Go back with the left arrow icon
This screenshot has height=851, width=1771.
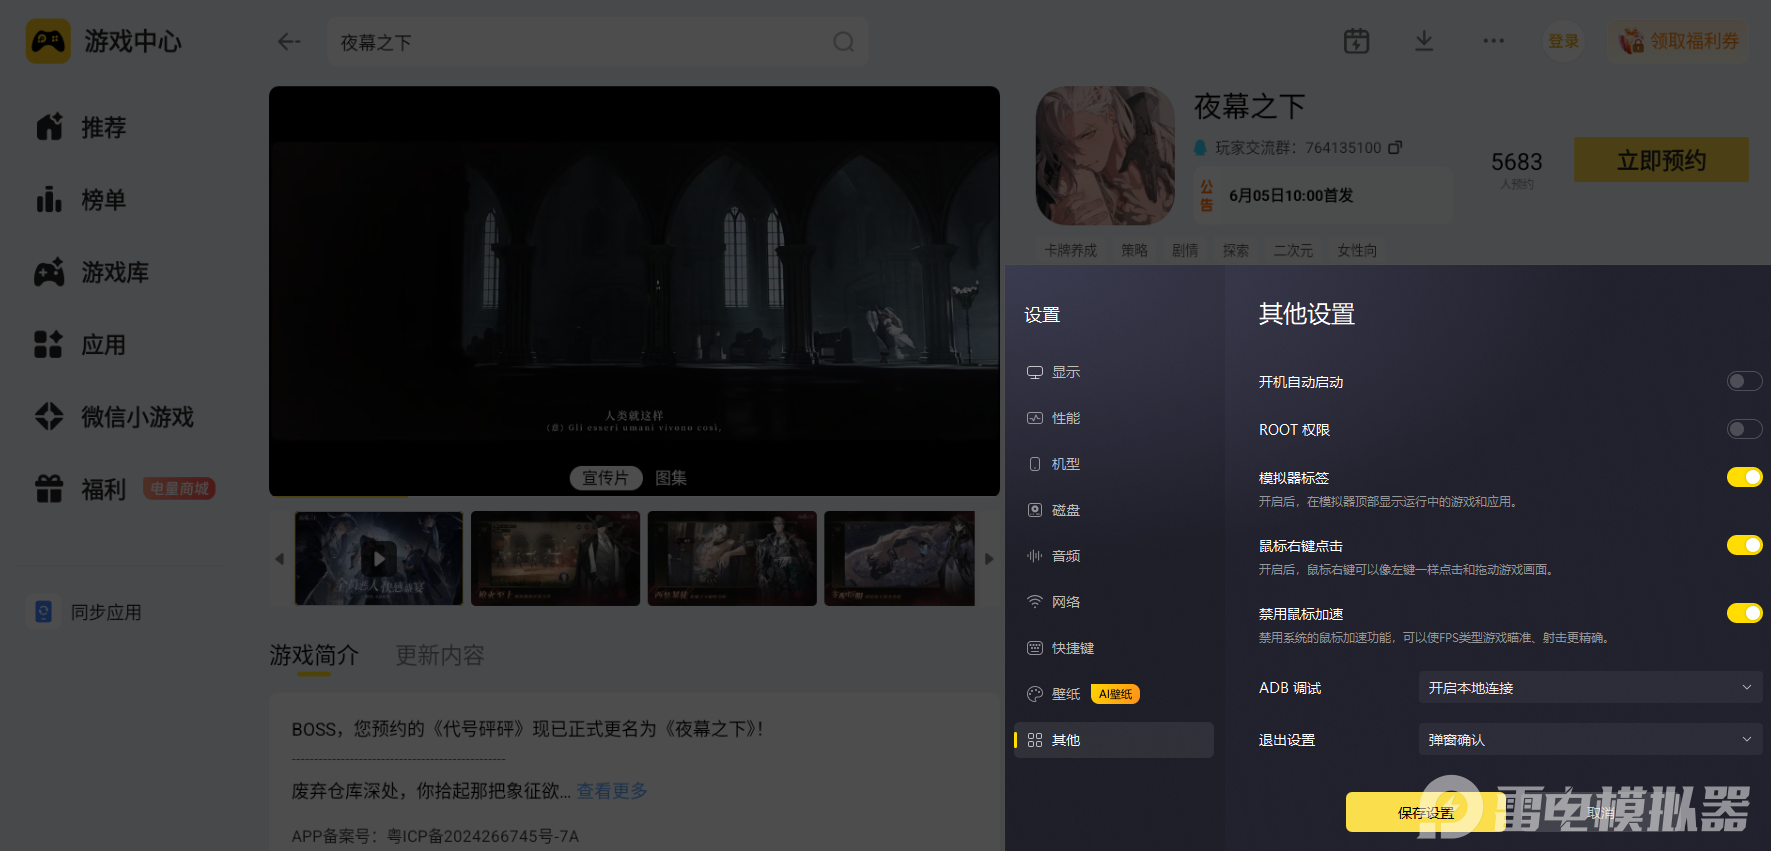289,42
